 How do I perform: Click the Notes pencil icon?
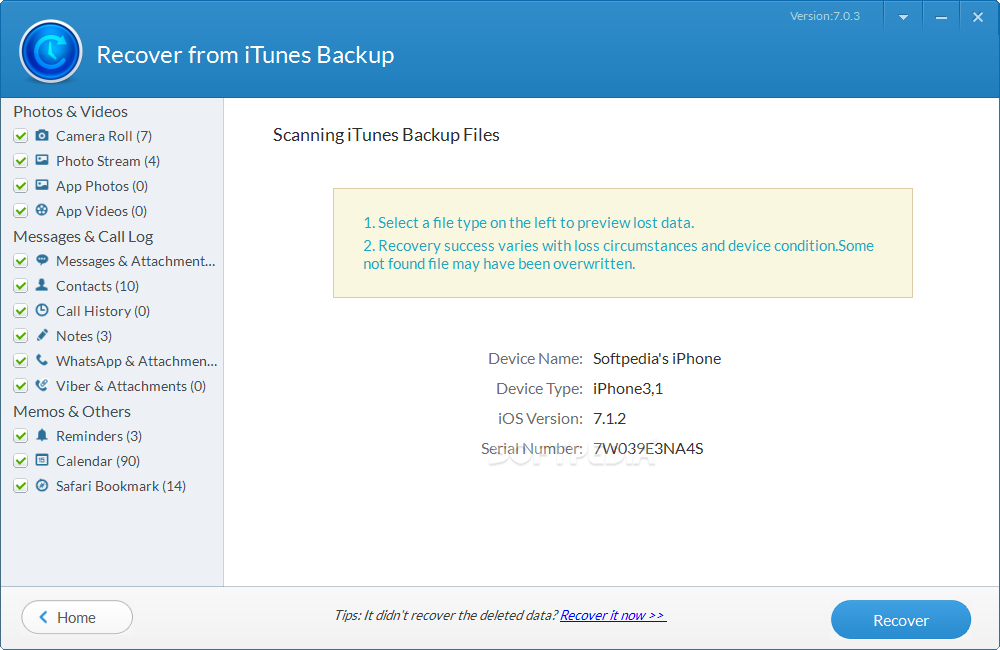[42, 336]
